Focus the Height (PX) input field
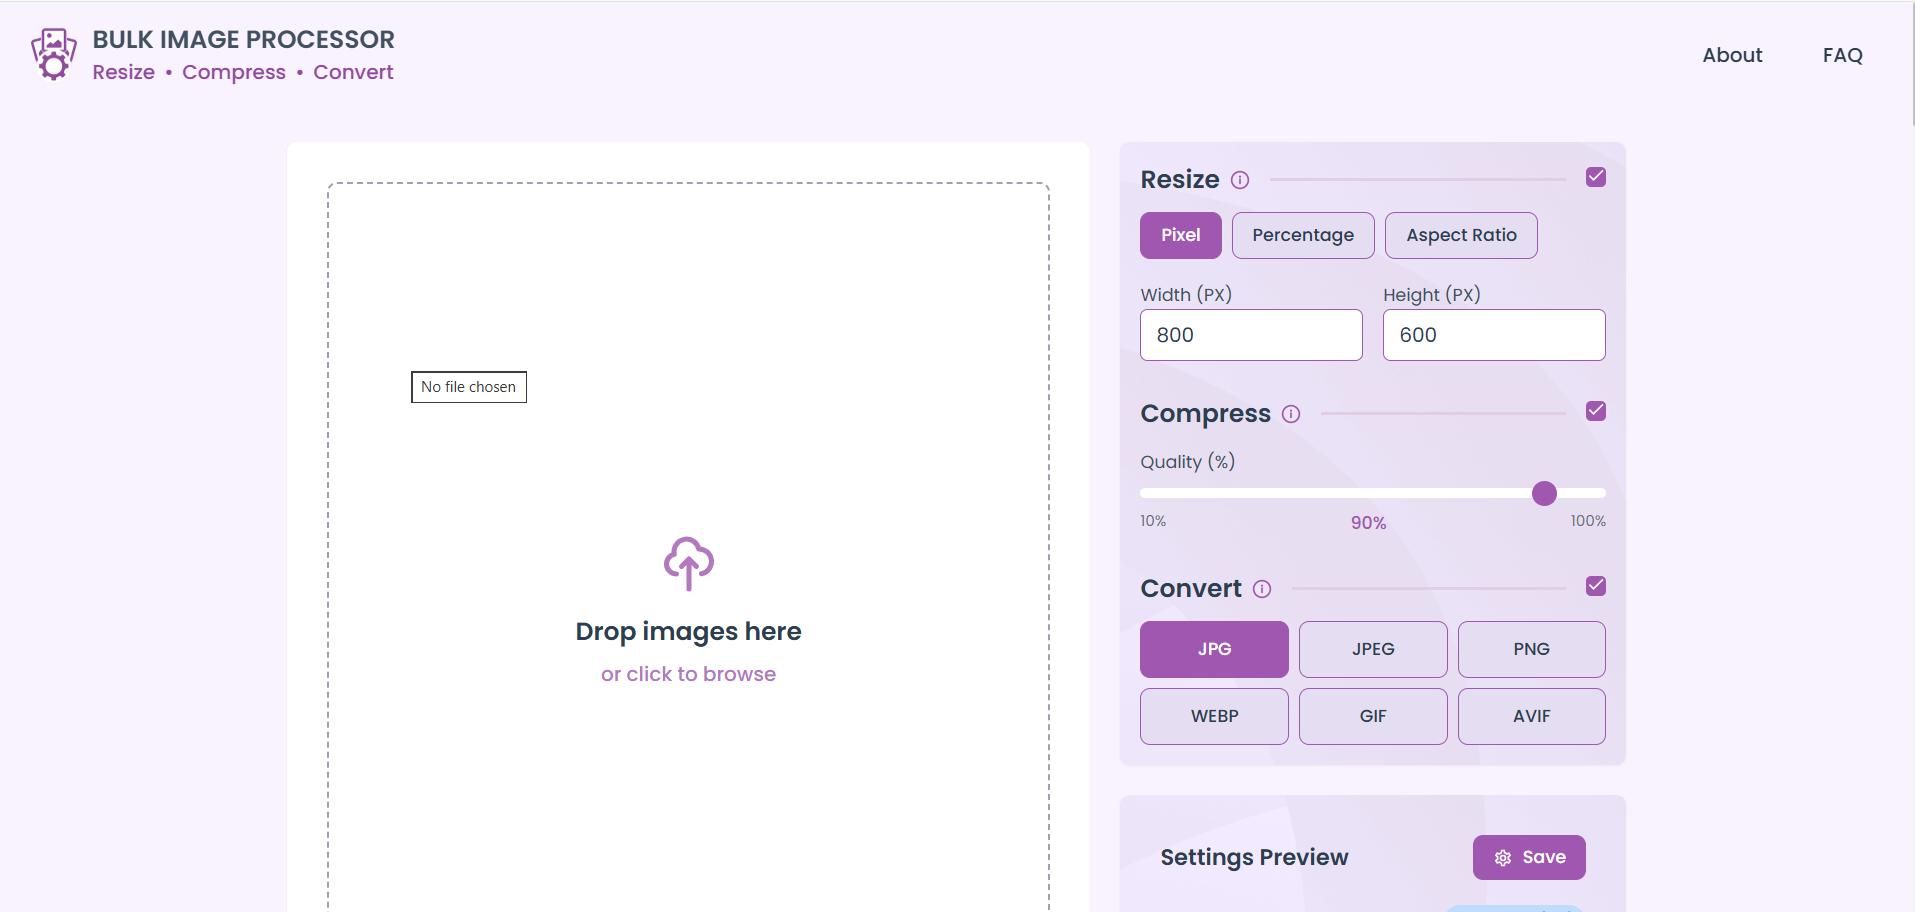 coord(1494,335)
